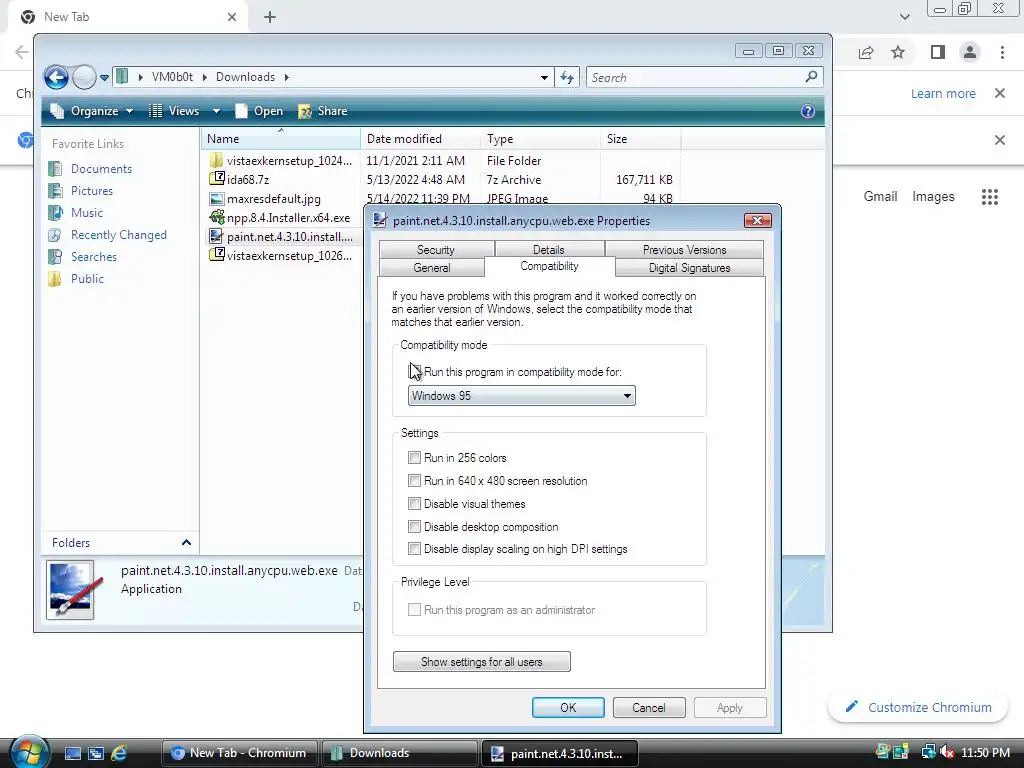1024x768 pixels.
Task: Switch to the Details tab
Action: coord(549,249)
